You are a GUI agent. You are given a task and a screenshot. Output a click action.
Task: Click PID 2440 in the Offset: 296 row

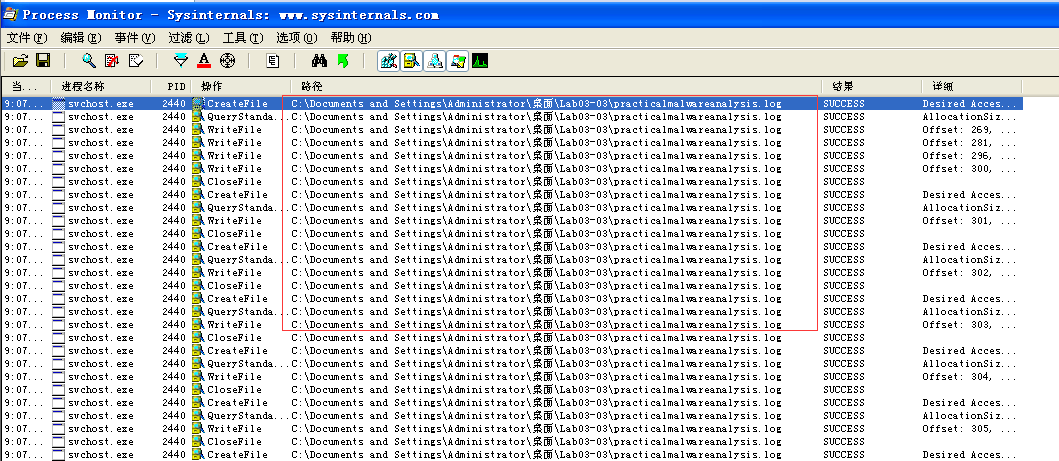[174, 156]
